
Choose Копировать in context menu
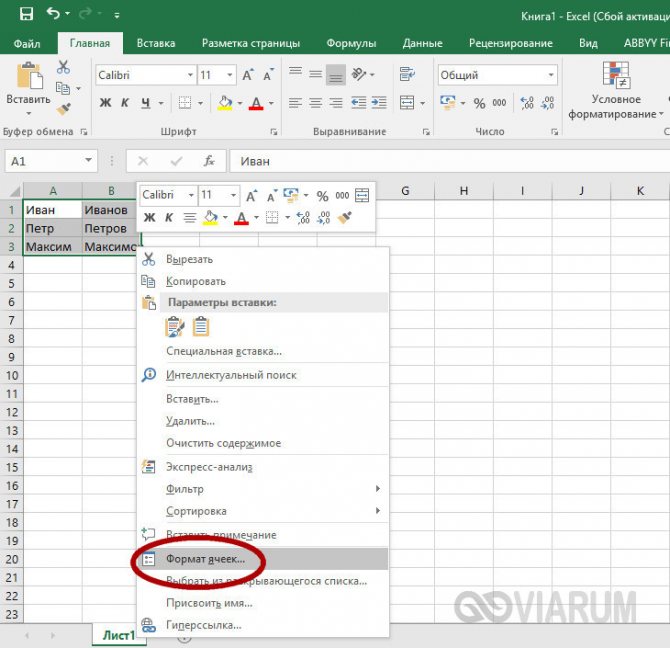coord(264,281)
